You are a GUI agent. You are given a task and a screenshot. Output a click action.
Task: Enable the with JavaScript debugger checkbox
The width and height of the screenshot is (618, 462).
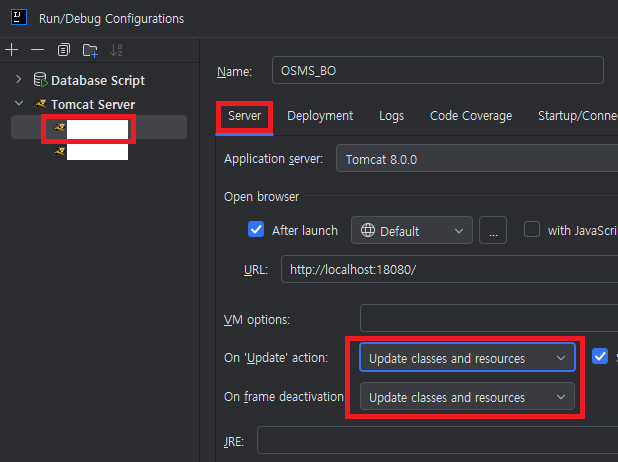point(532,229)
